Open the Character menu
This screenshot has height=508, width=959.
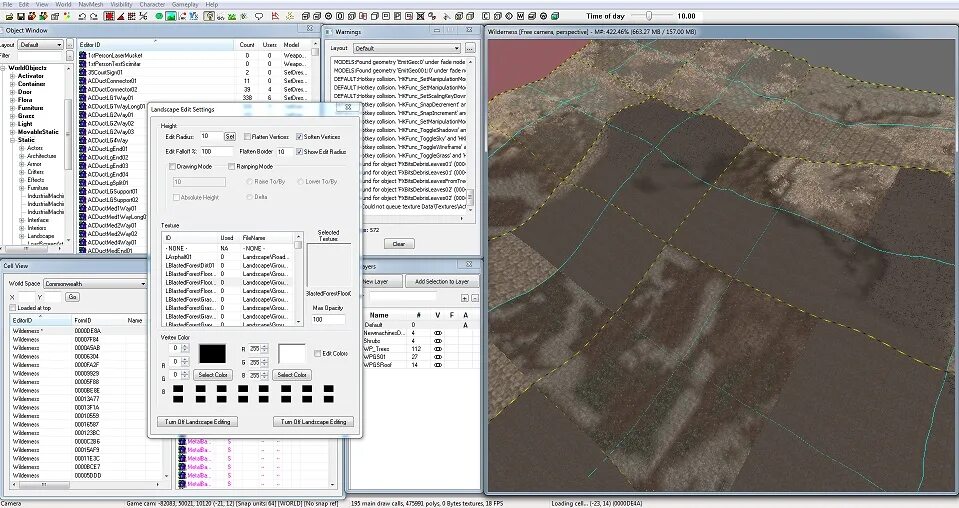point(152,4)
